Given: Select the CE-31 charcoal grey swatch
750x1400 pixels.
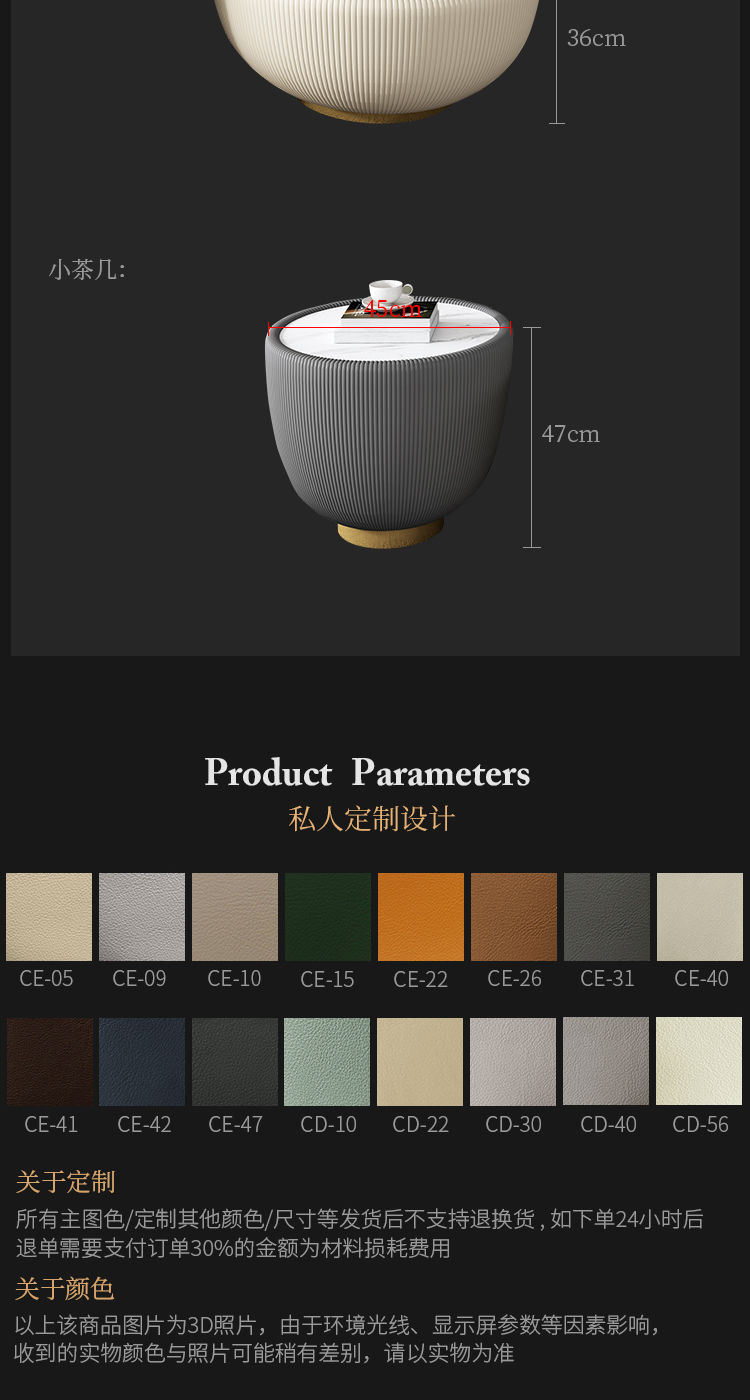Looking at the screenshot, I should point(607,917).
